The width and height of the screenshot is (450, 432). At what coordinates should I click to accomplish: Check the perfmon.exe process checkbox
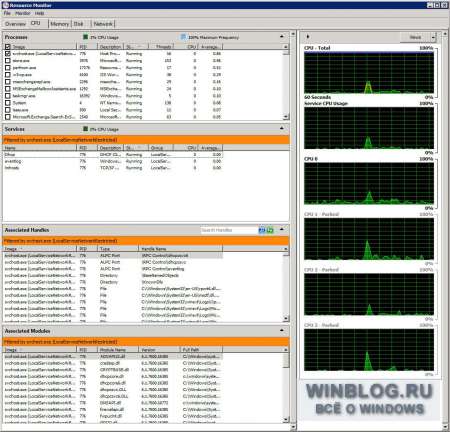[8, 68]
